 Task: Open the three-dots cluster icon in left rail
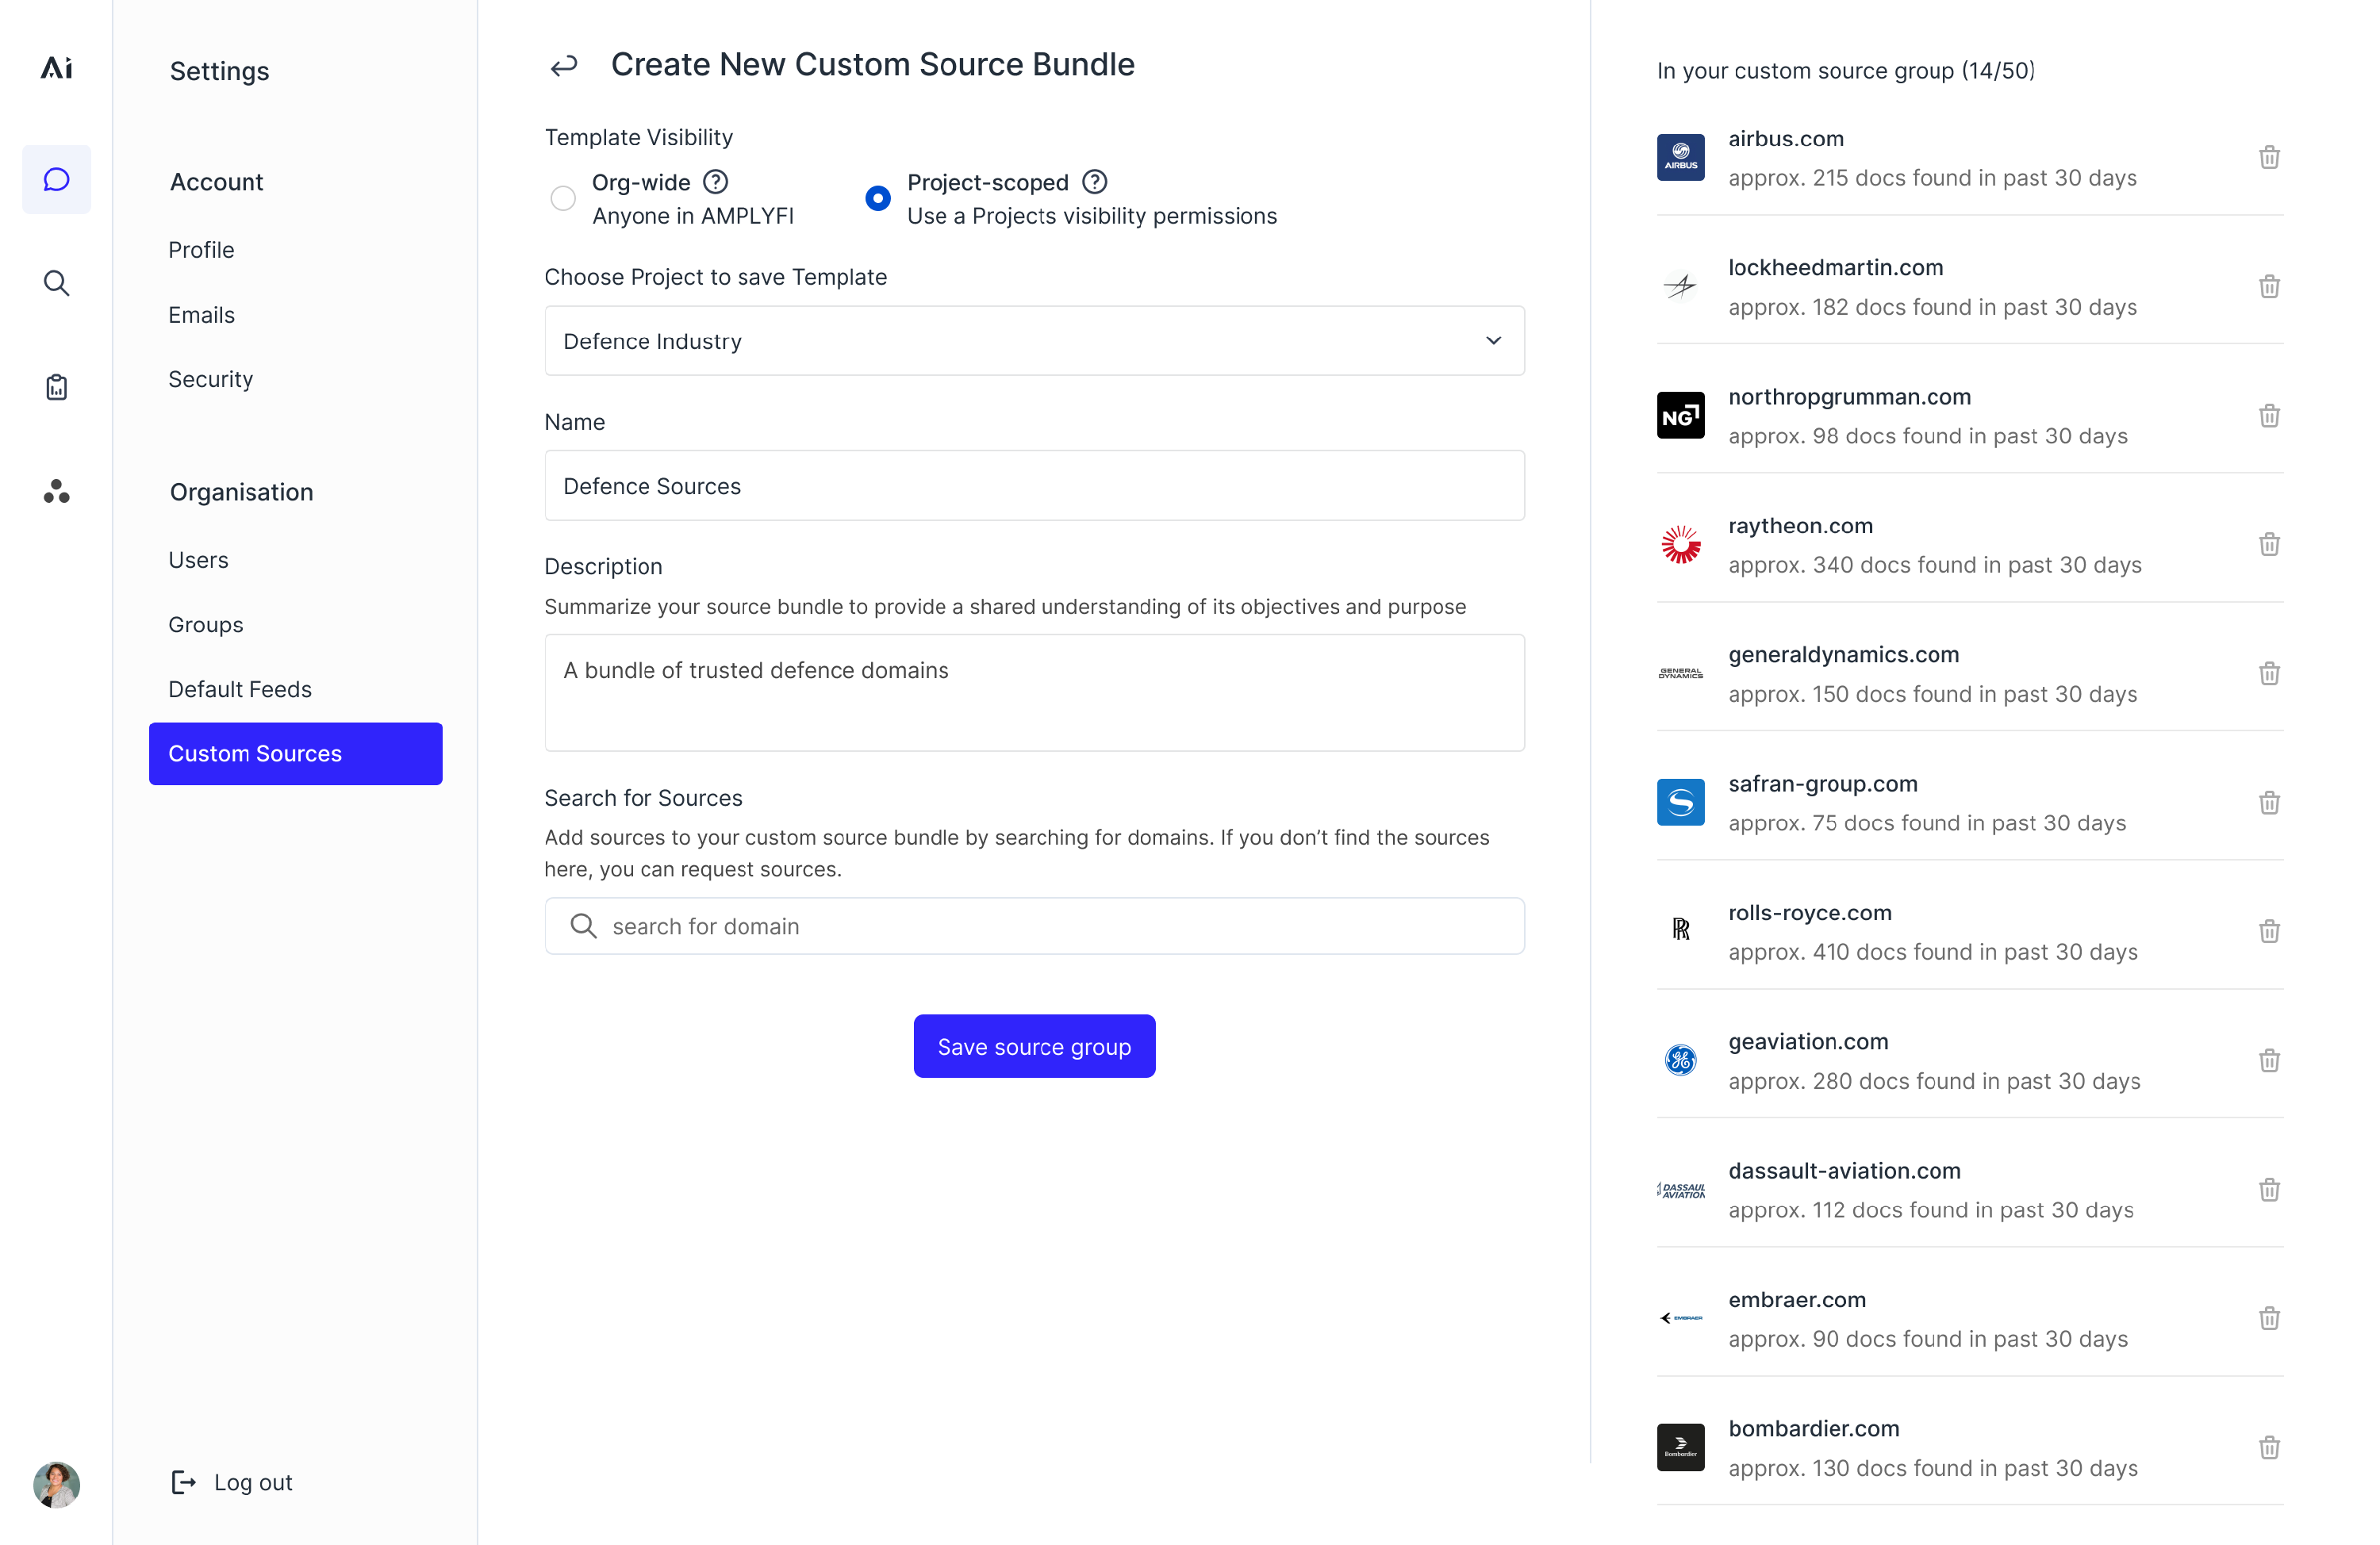[x=56, y=491]
